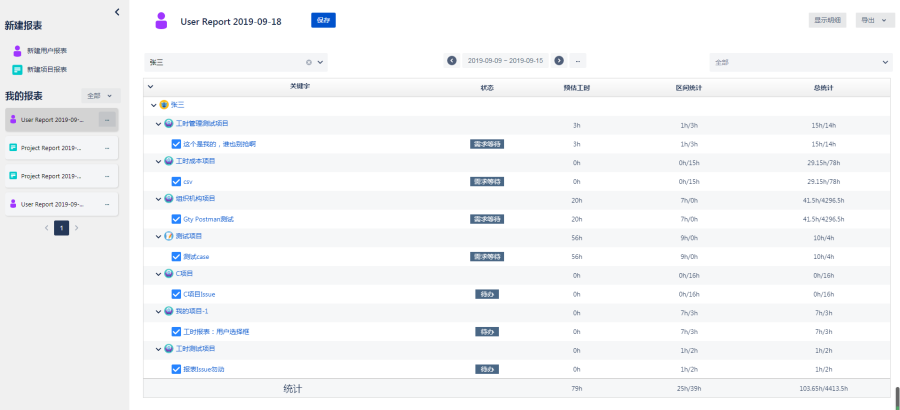The image size is (900, 410).
Task: Collapse the left sidebar with the arrow
Action: pos(117,11)
